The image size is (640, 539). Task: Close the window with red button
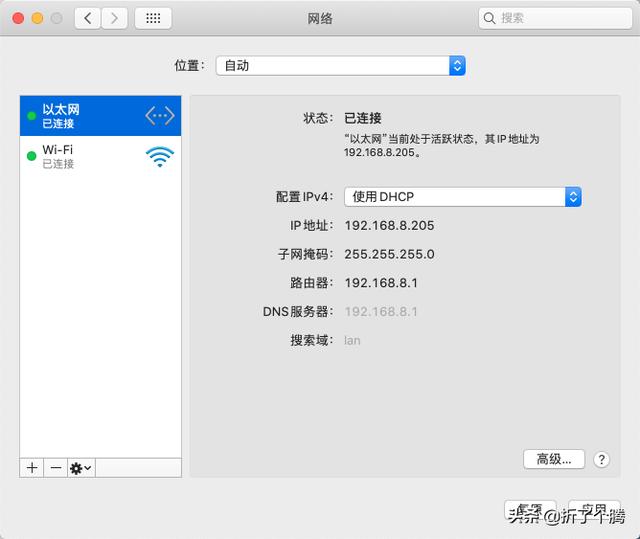click(x=18, y=18)
